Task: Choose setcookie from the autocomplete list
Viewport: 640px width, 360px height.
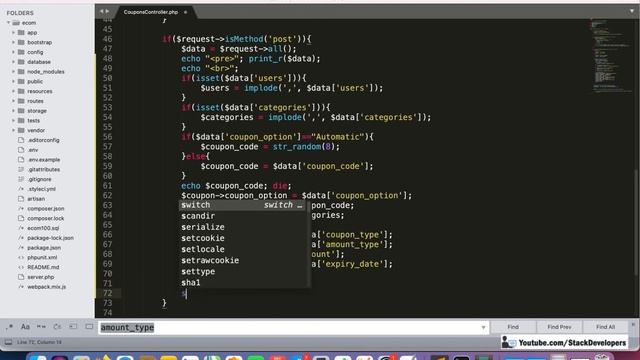Action: tap(243, 238)
